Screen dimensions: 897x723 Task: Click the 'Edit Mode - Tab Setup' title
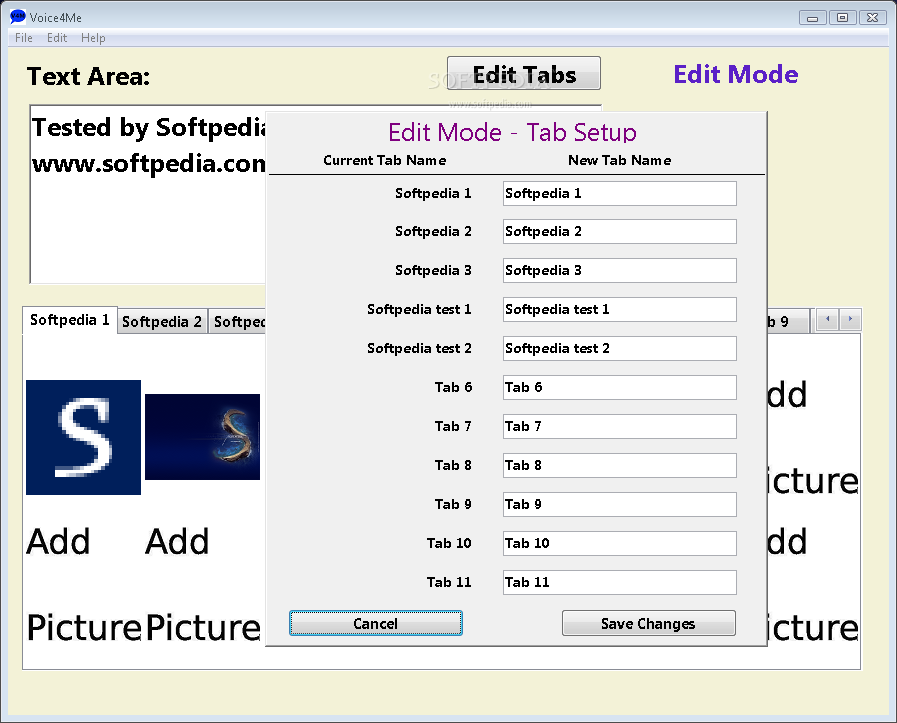click(512, 132)
